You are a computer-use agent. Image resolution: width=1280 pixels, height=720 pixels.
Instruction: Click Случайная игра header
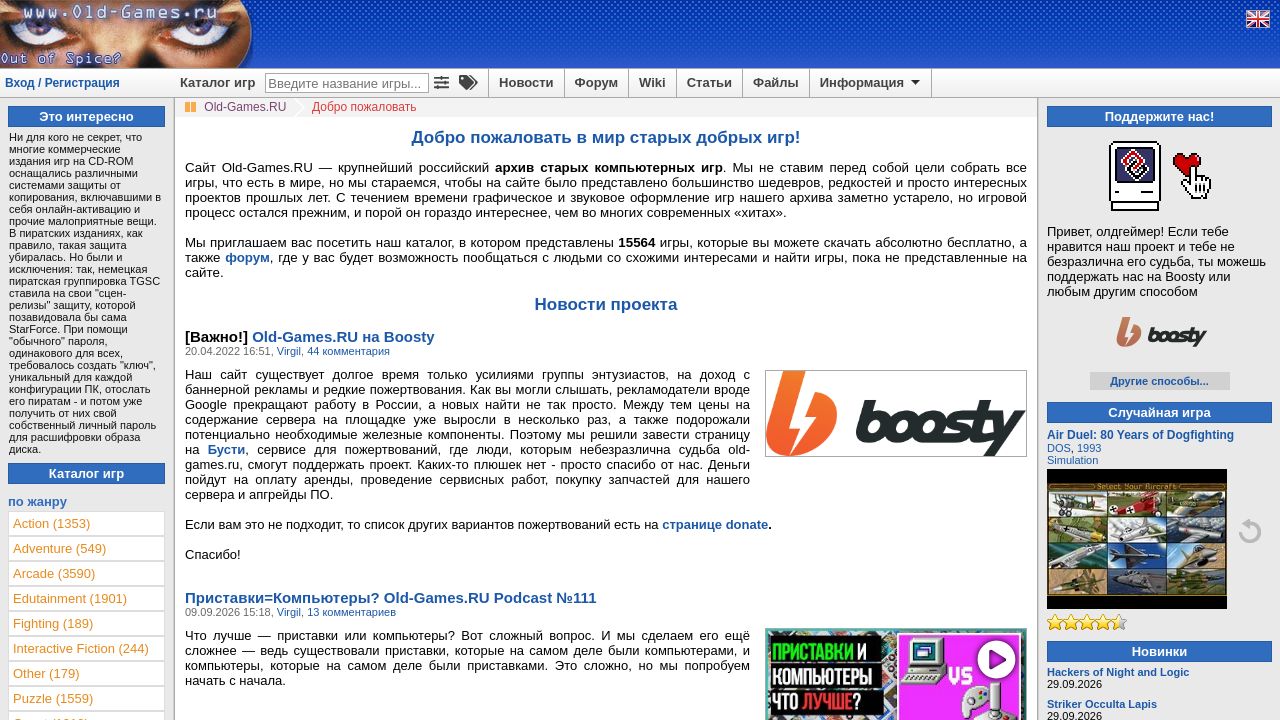[x=1159, y=413]
